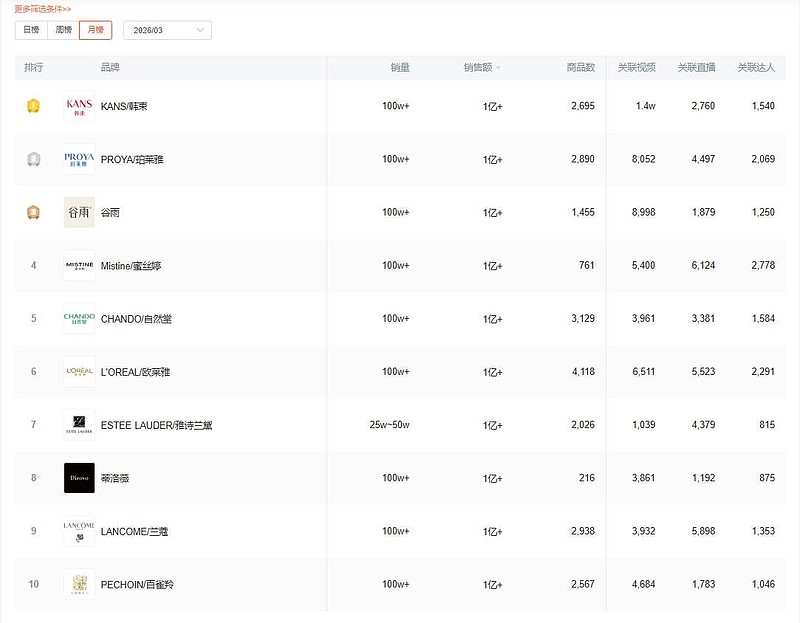Click the Estee Lauder brand logo
This screenshot has height=623, width=800.
tap(79, 425)
